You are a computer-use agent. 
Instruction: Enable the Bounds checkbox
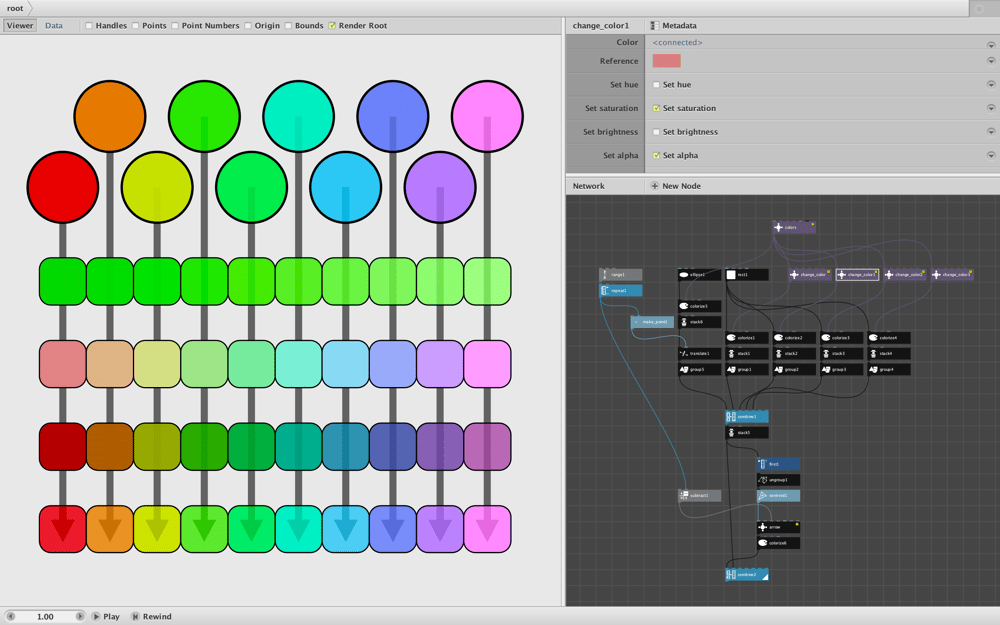(x=288, y=26)
